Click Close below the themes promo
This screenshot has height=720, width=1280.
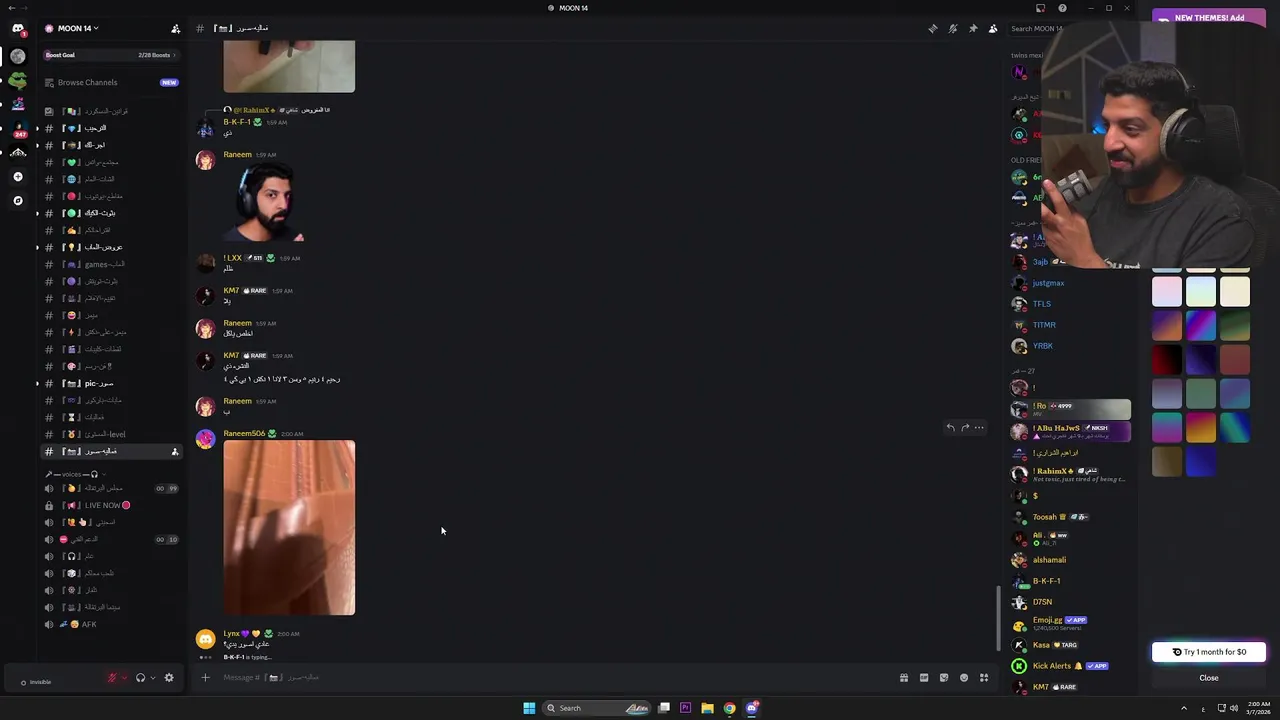(1209, 678)
